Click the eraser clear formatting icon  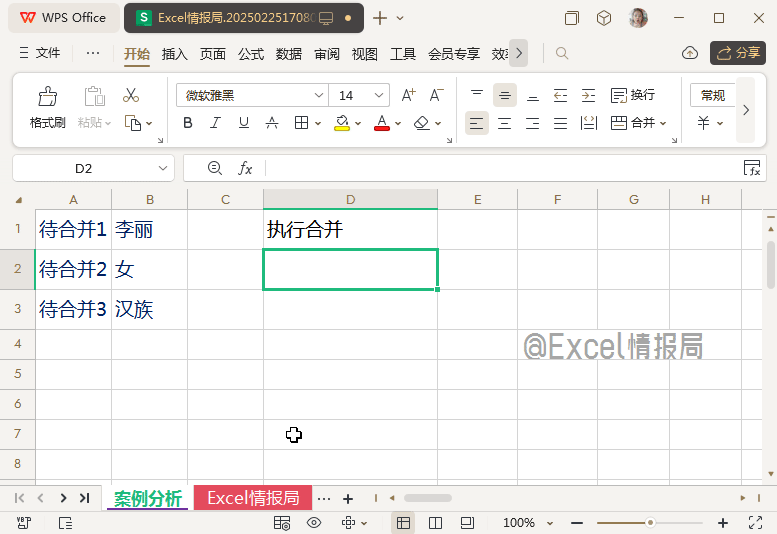[421, 123]
